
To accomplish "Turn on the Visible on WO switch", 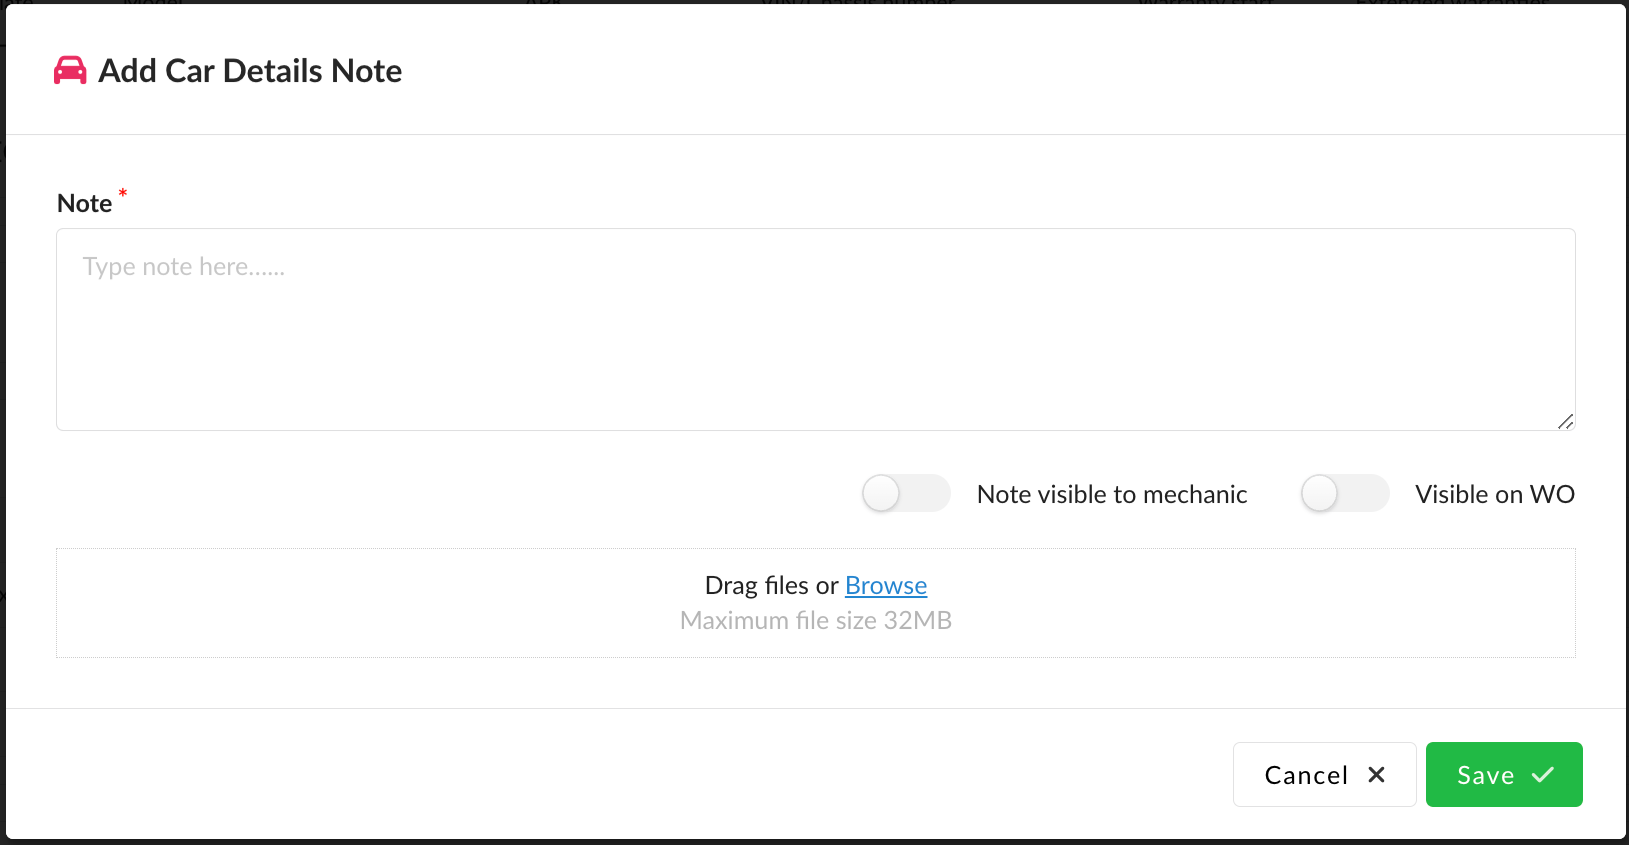I will coord(1344,494).
